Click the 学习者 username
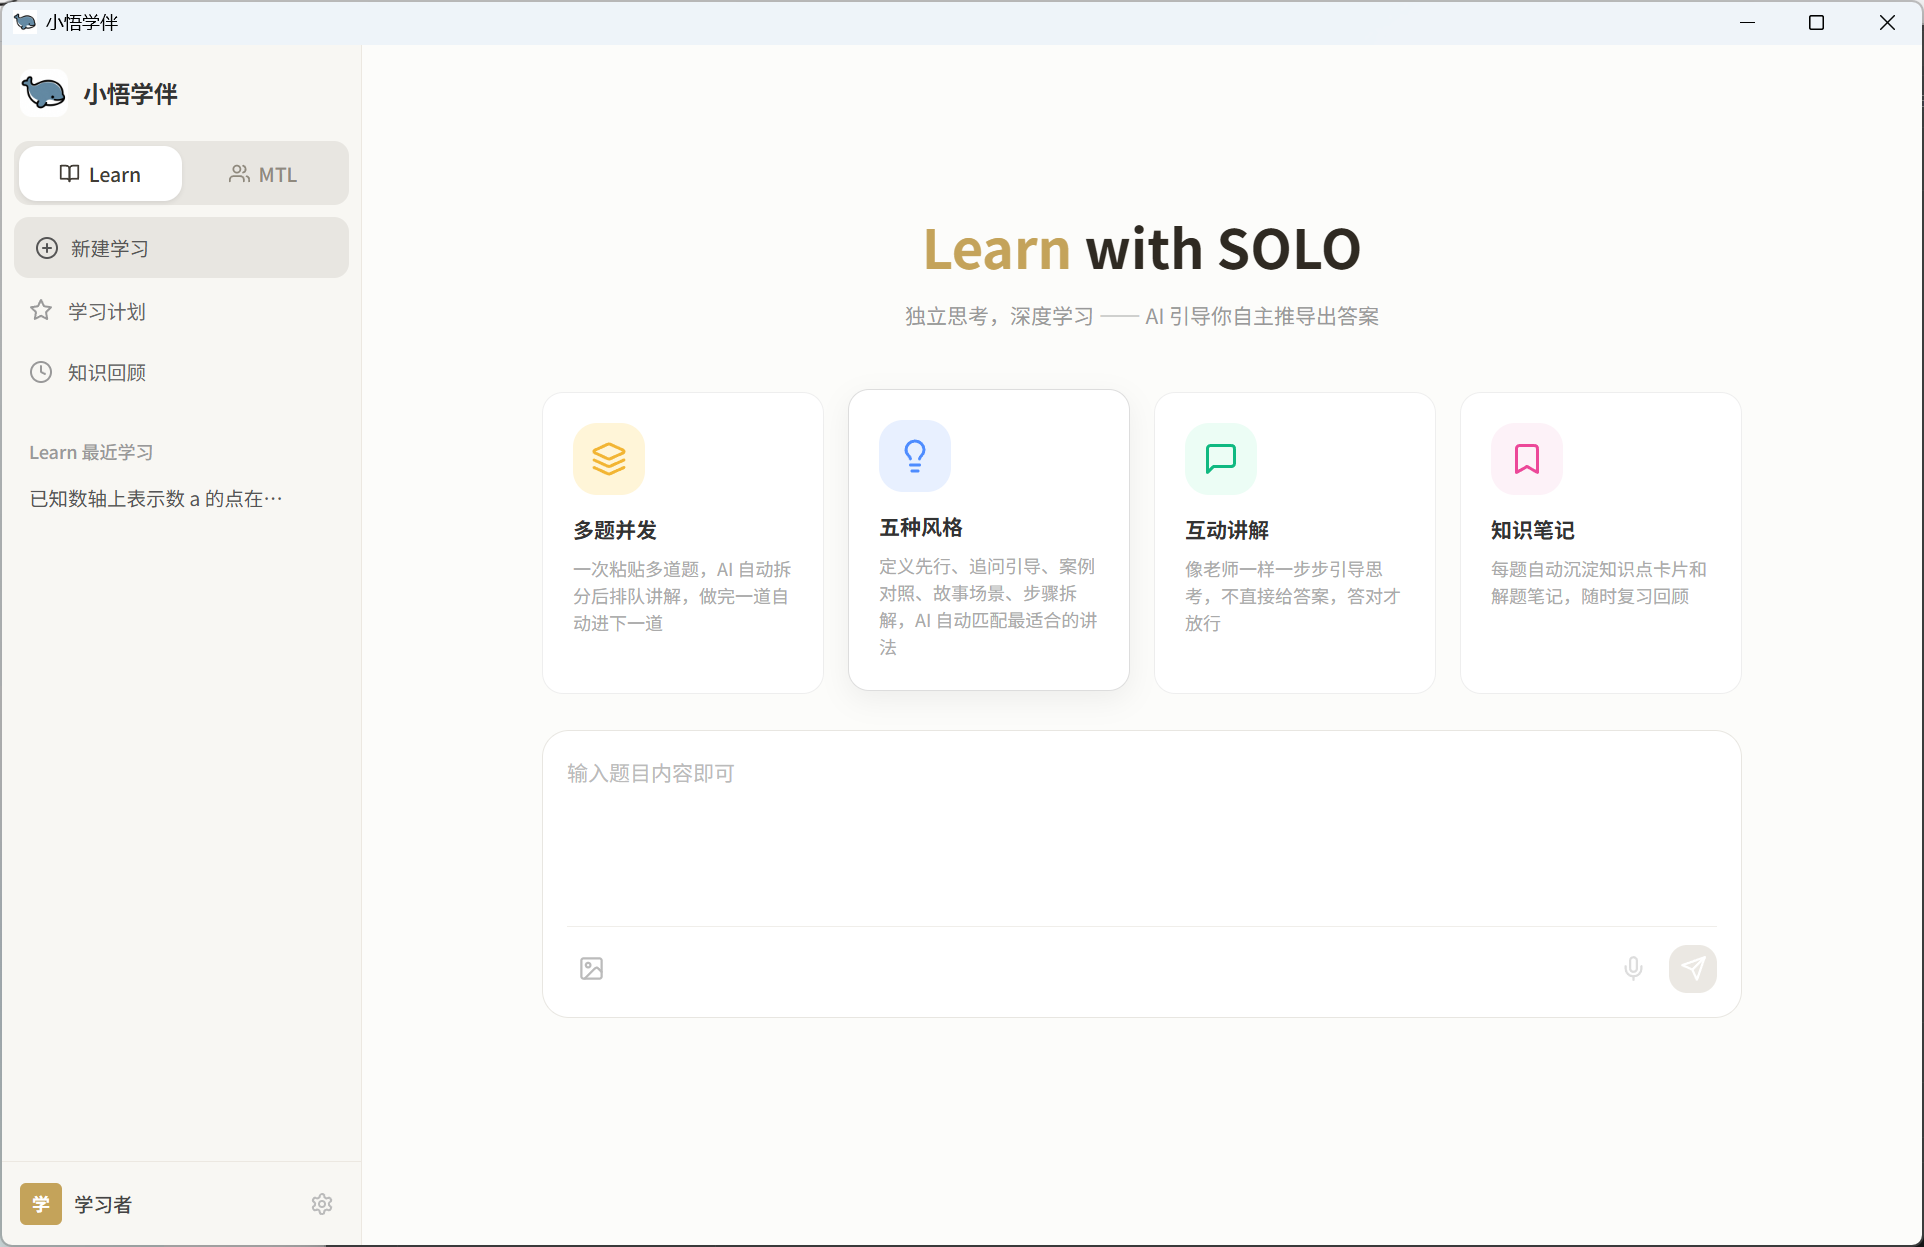Image resolution: width=1924 pixels, height=1247 pixels. (x=103, y=1205)
